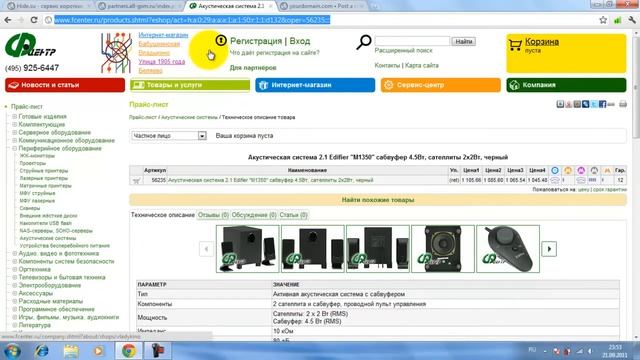Open Расширенный поиск link

coord(403,51)
